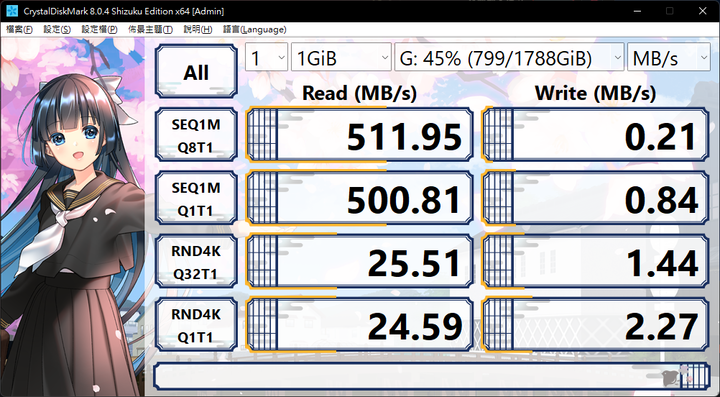This screenshot has width=720, height=397.
Task: Select the 24.59 read result
Action: point(360,325)
